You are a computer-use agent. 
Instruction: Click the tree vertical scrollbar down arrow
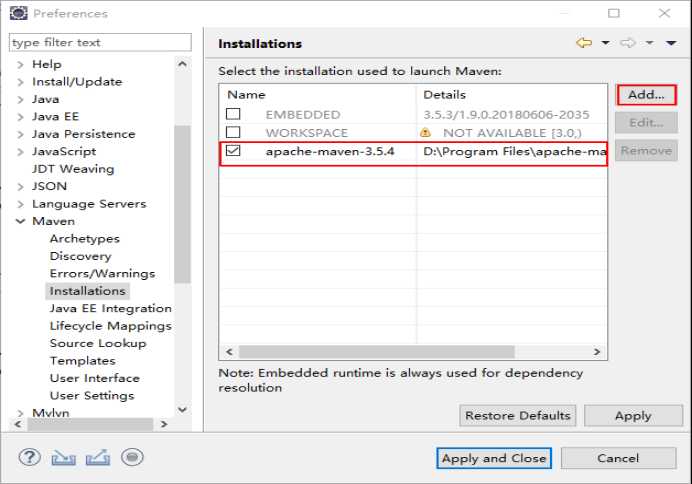(182, 409)
